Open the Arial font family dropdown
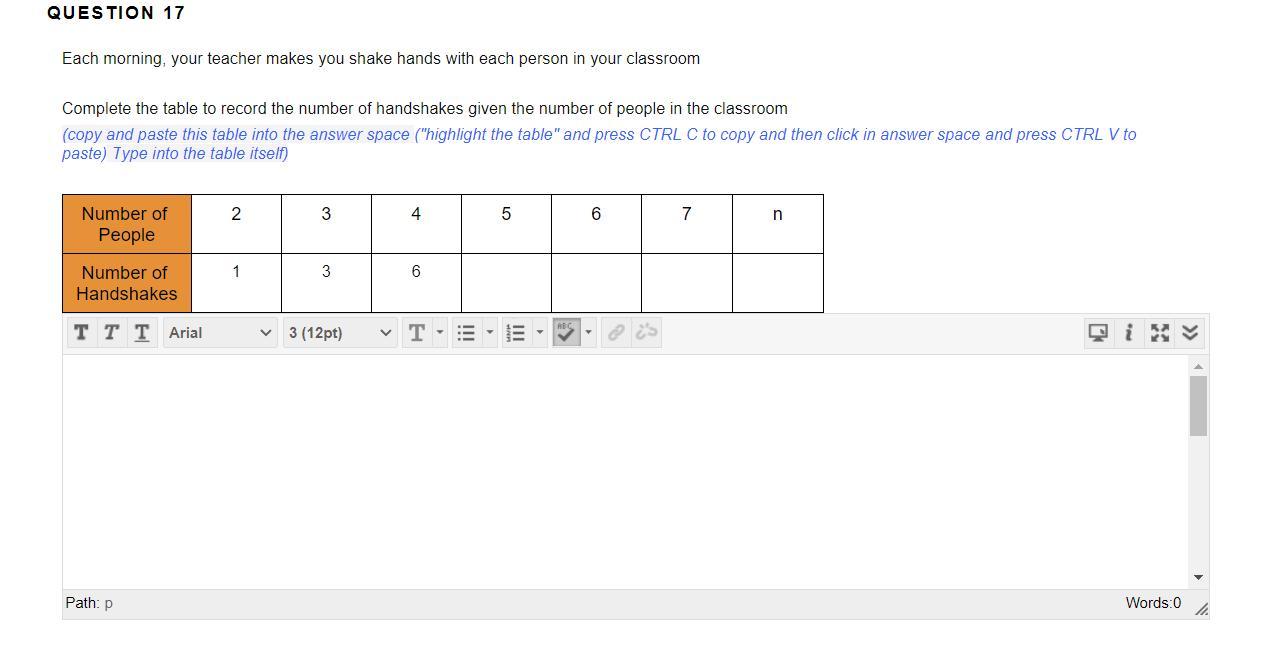This screenshot has width=1280, height=649. 220,333
